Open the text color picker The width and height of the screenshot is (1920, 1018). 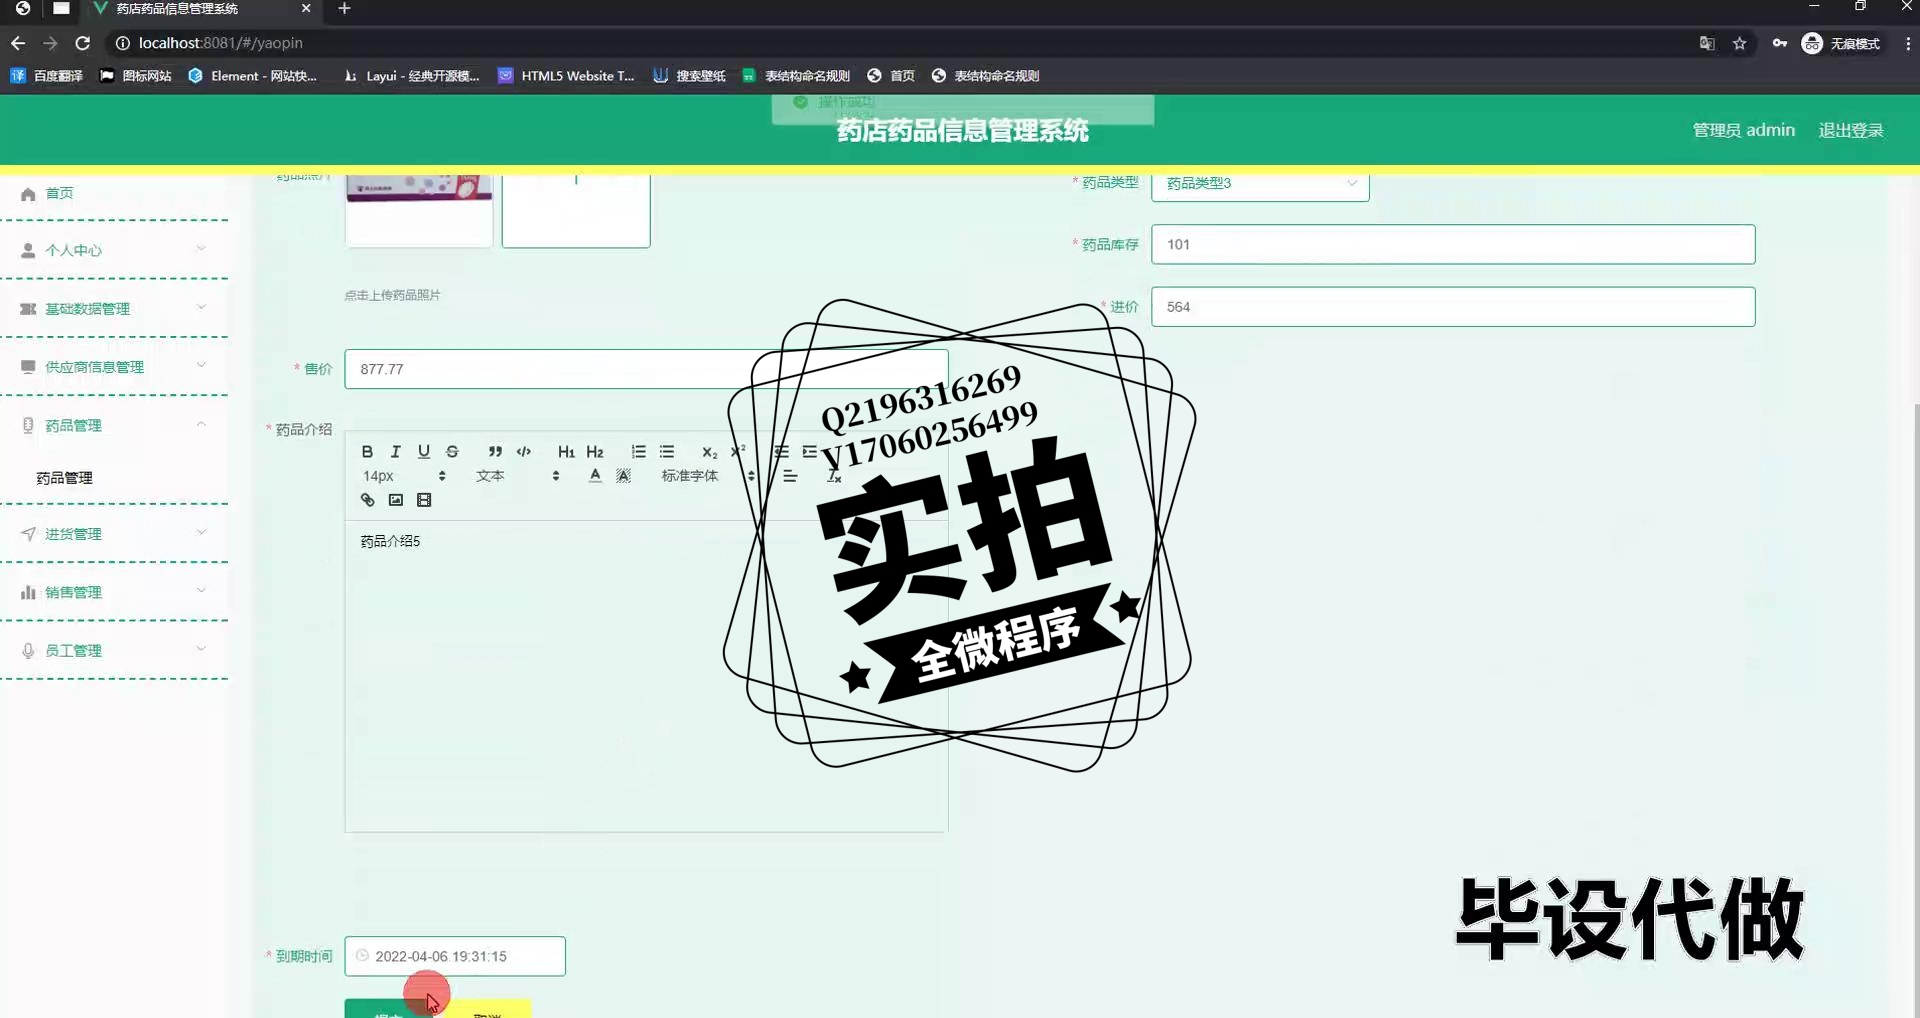[x=595, y=476]
